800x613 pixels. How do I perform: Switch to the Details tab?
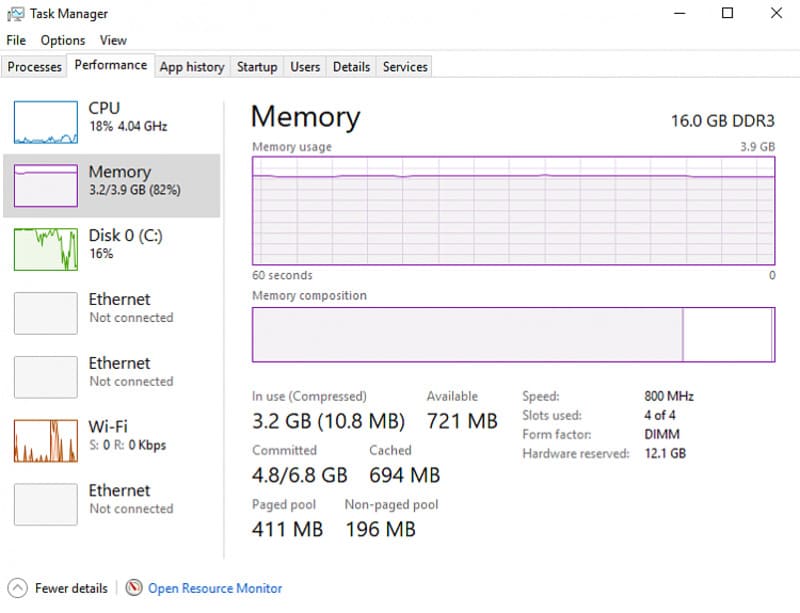click(x=352, y=67)
